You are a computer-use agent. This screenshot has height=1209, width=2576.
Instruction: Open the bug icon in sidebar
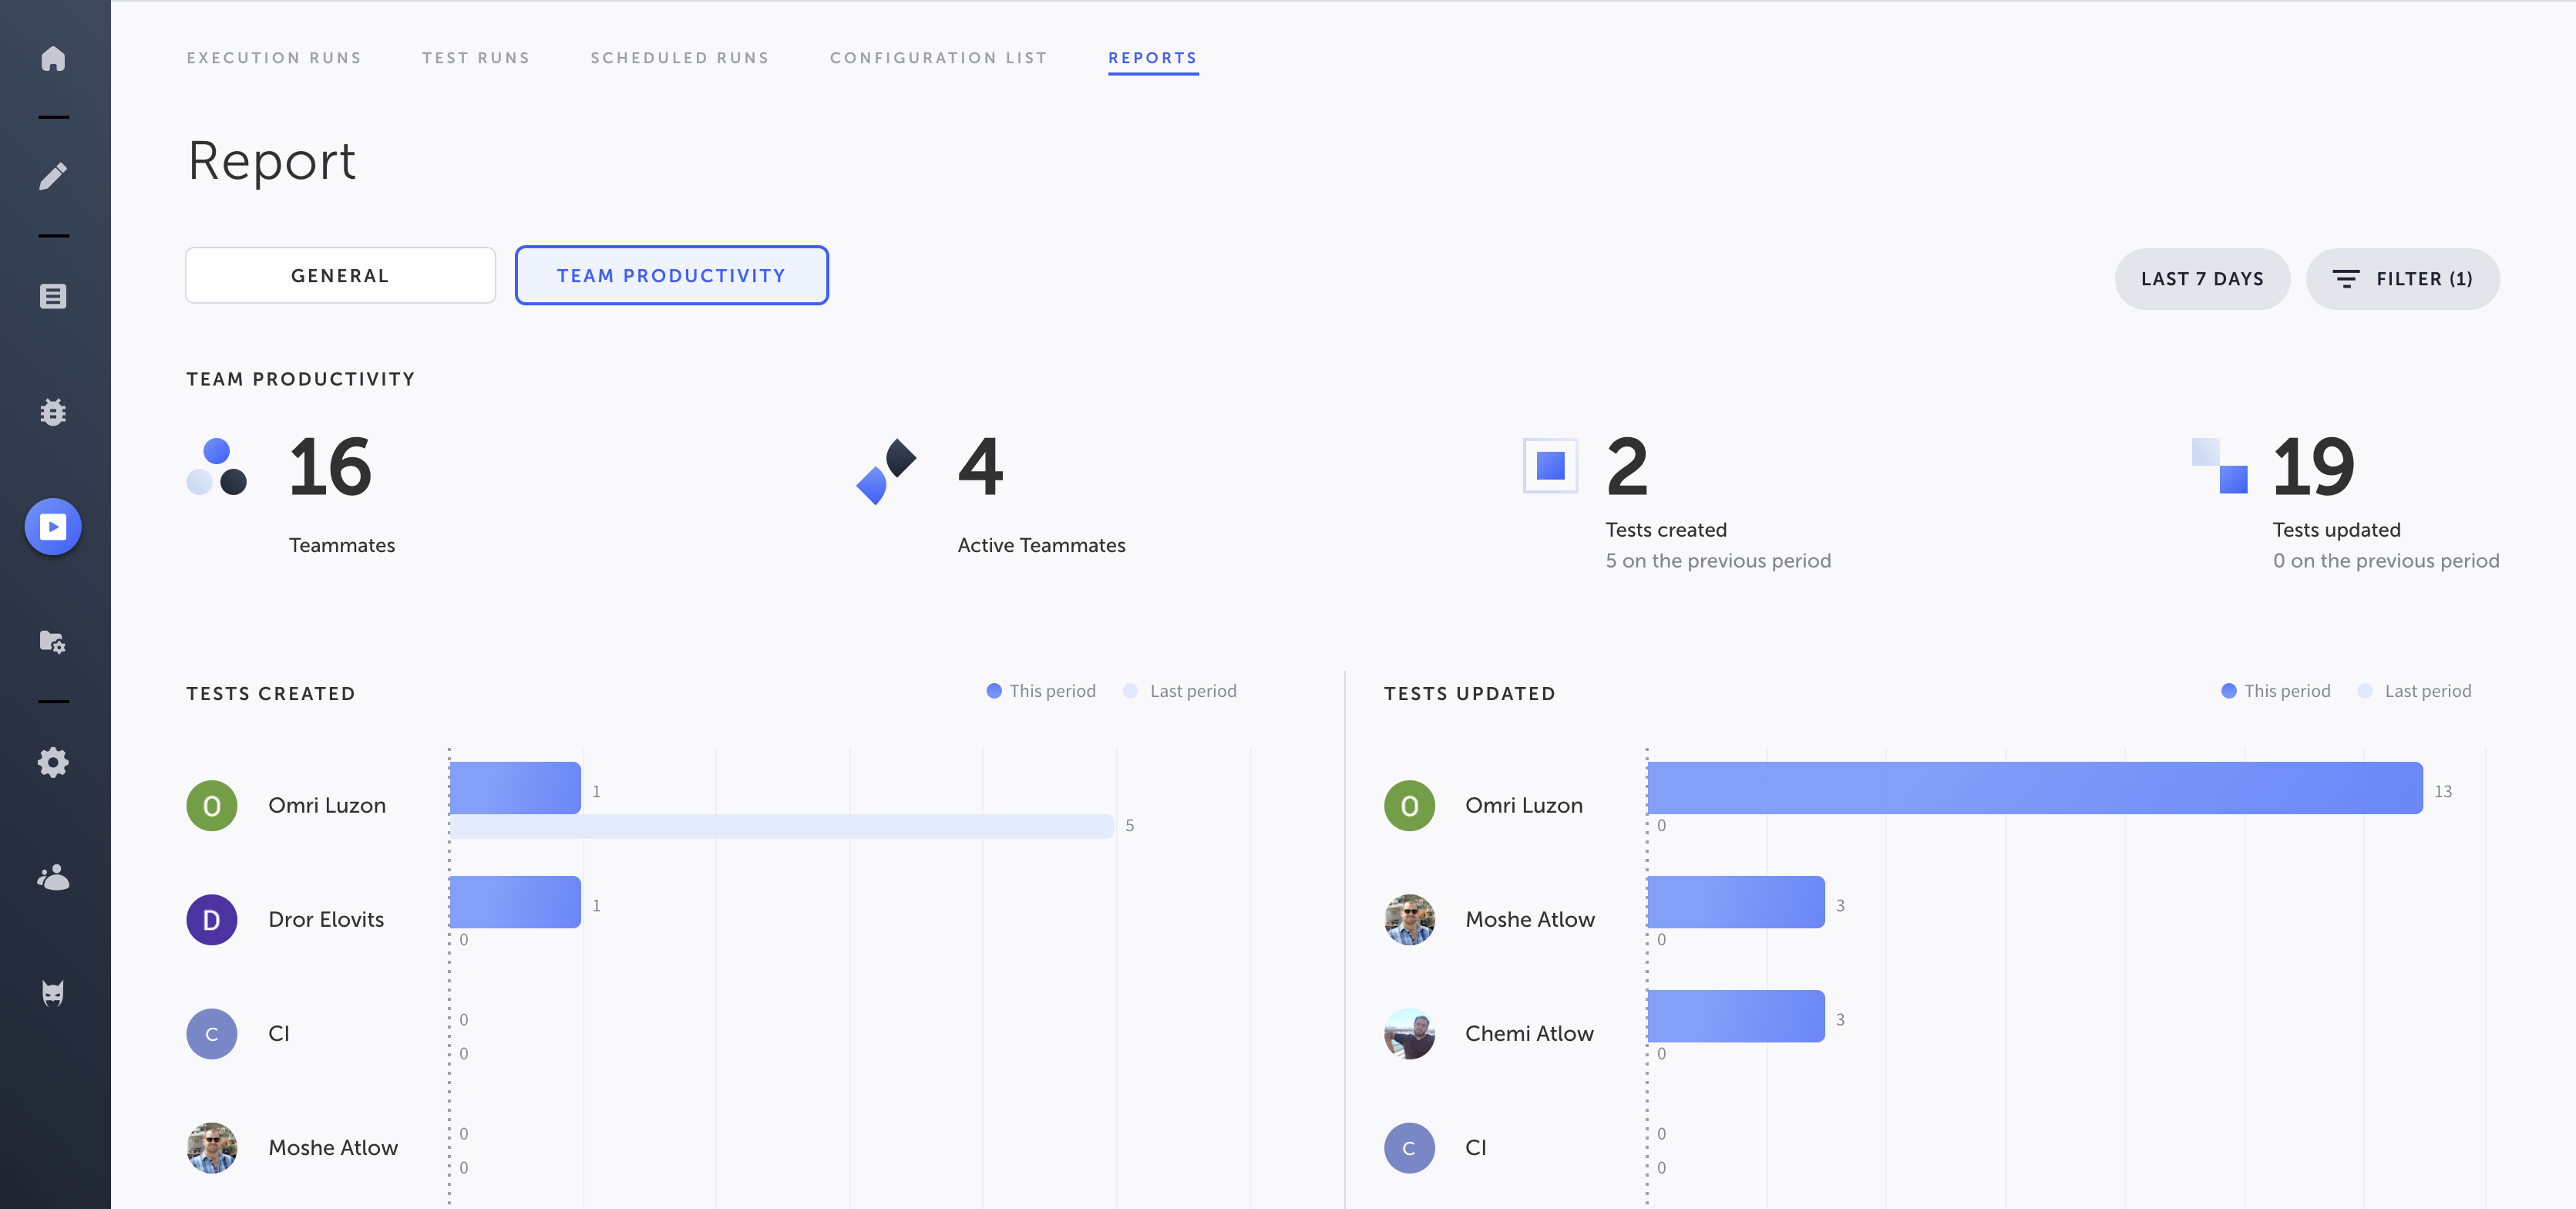tap(53, 412)
